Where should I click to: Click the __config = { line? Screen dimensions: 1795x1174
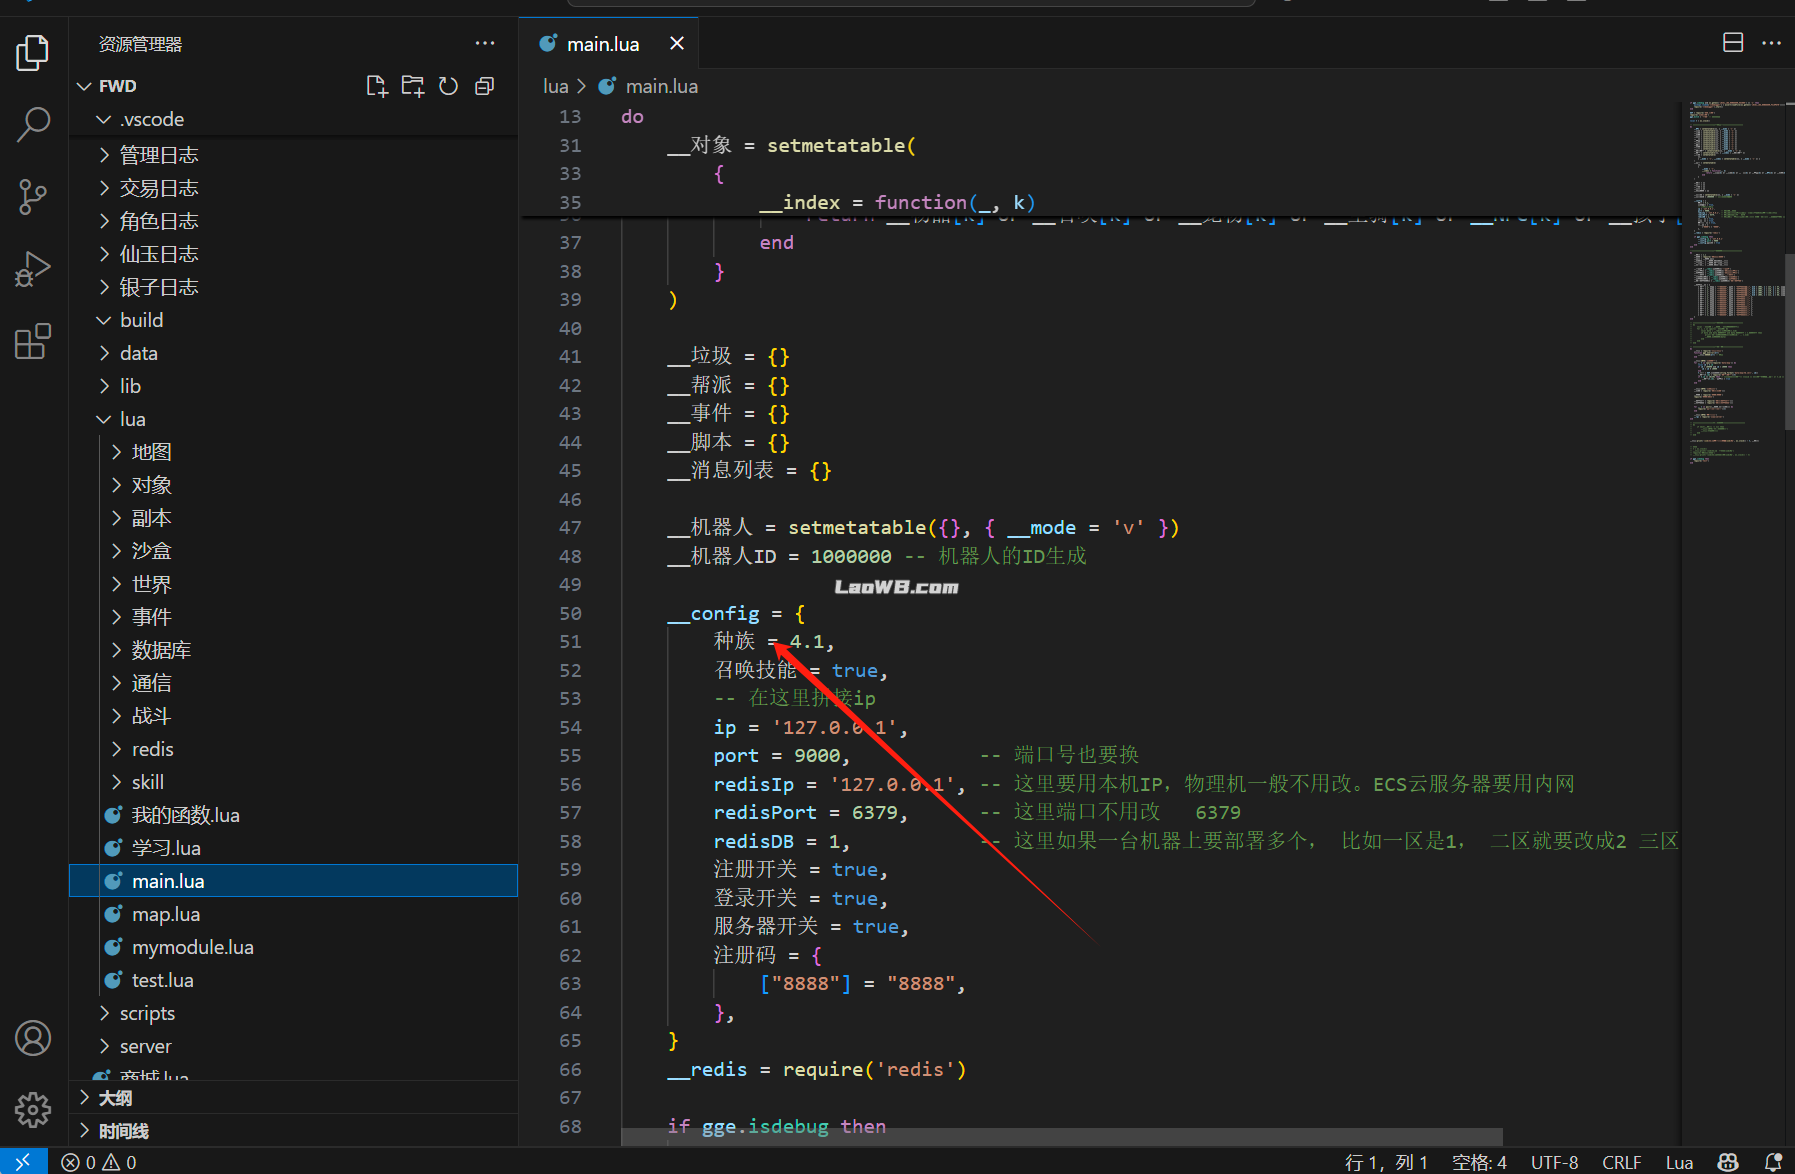(737, 613)
